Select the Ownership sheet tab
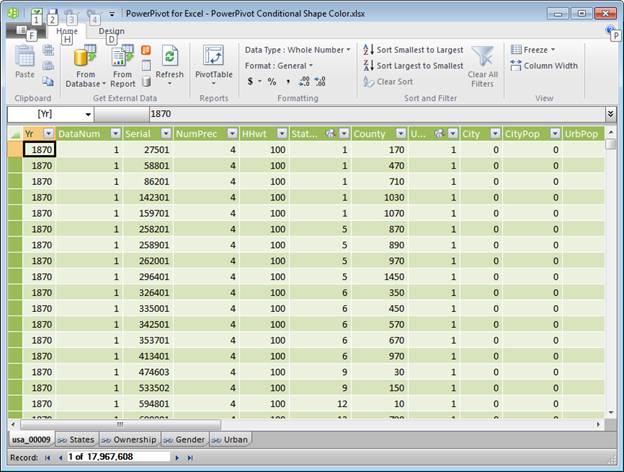This screenshot has height=472, width=624. pos(127,439)
